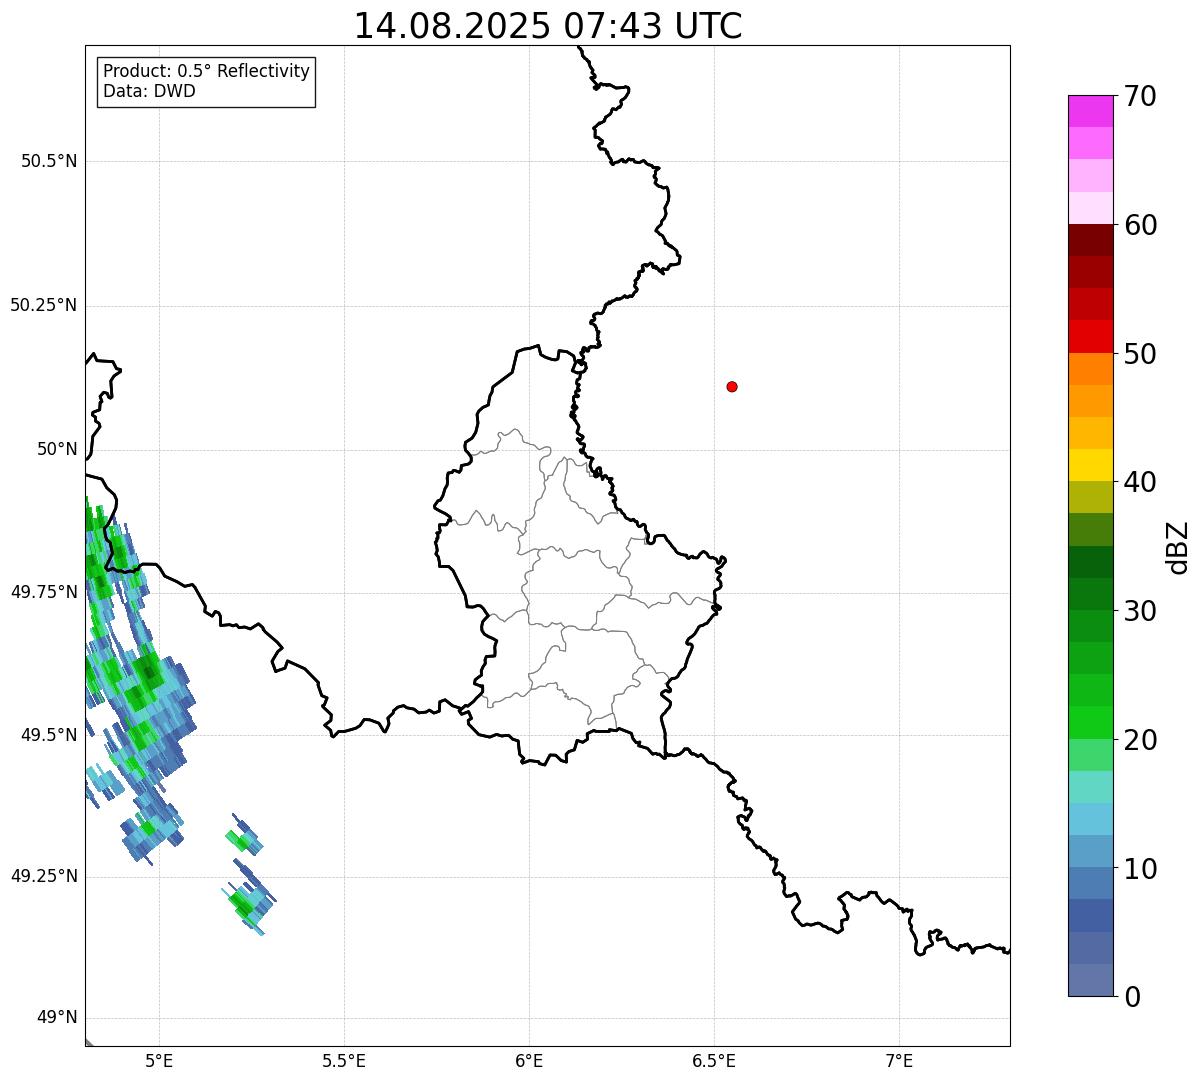Click the 49.25°N latitude label
Screen dimensions: 1202x1081
(x=44, y=877)
